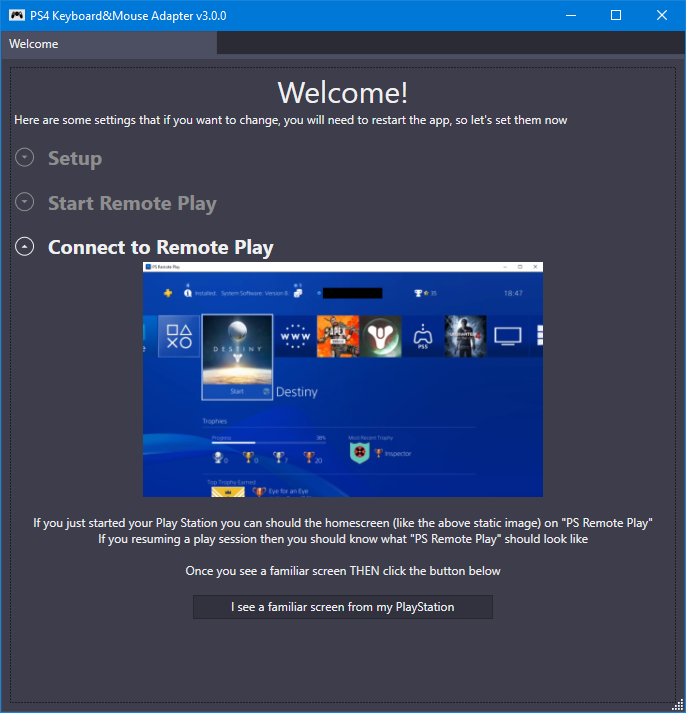Click the window resize grip corner
Viewport: 686px width, 713px height.
678,705
